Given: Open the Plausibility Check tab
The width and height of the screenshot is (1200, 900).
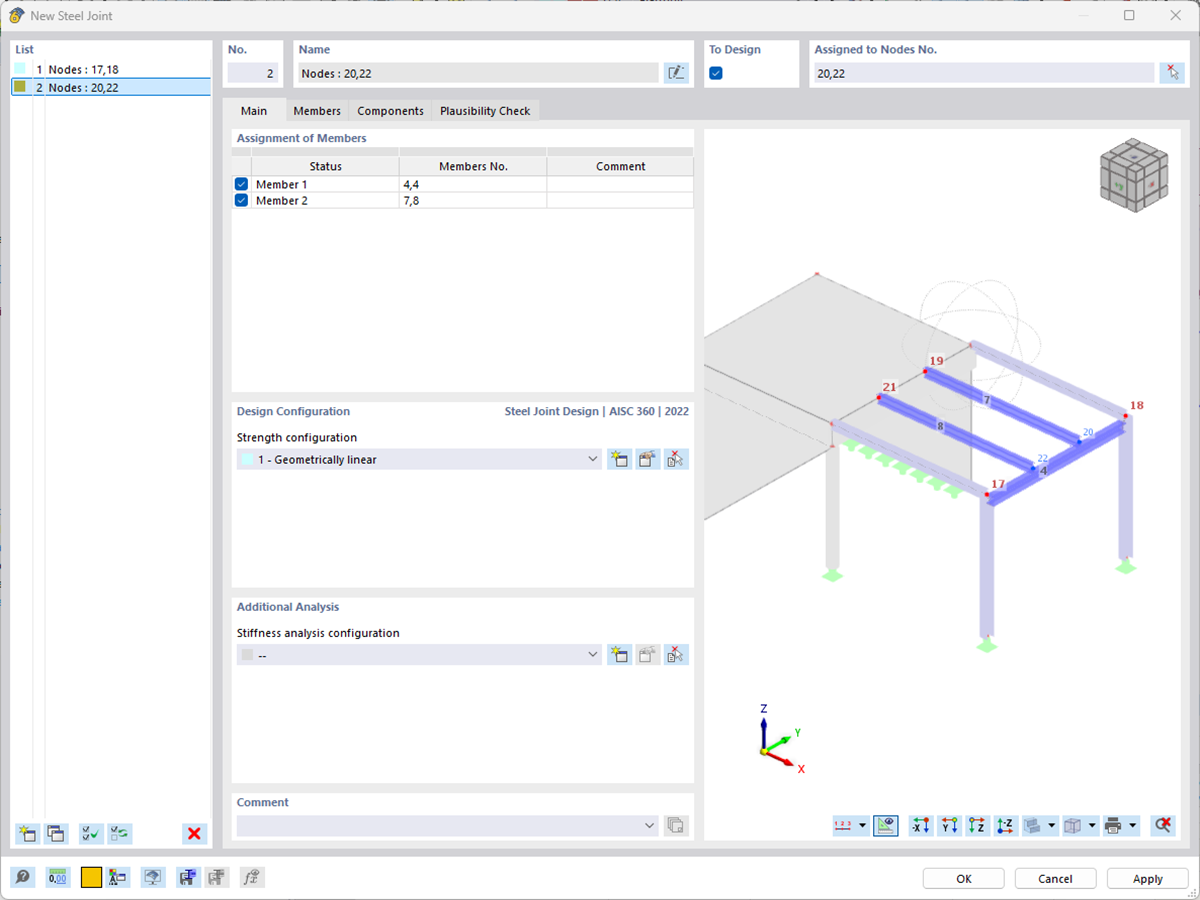Looking at the screenshot, I should pos(485,110).
